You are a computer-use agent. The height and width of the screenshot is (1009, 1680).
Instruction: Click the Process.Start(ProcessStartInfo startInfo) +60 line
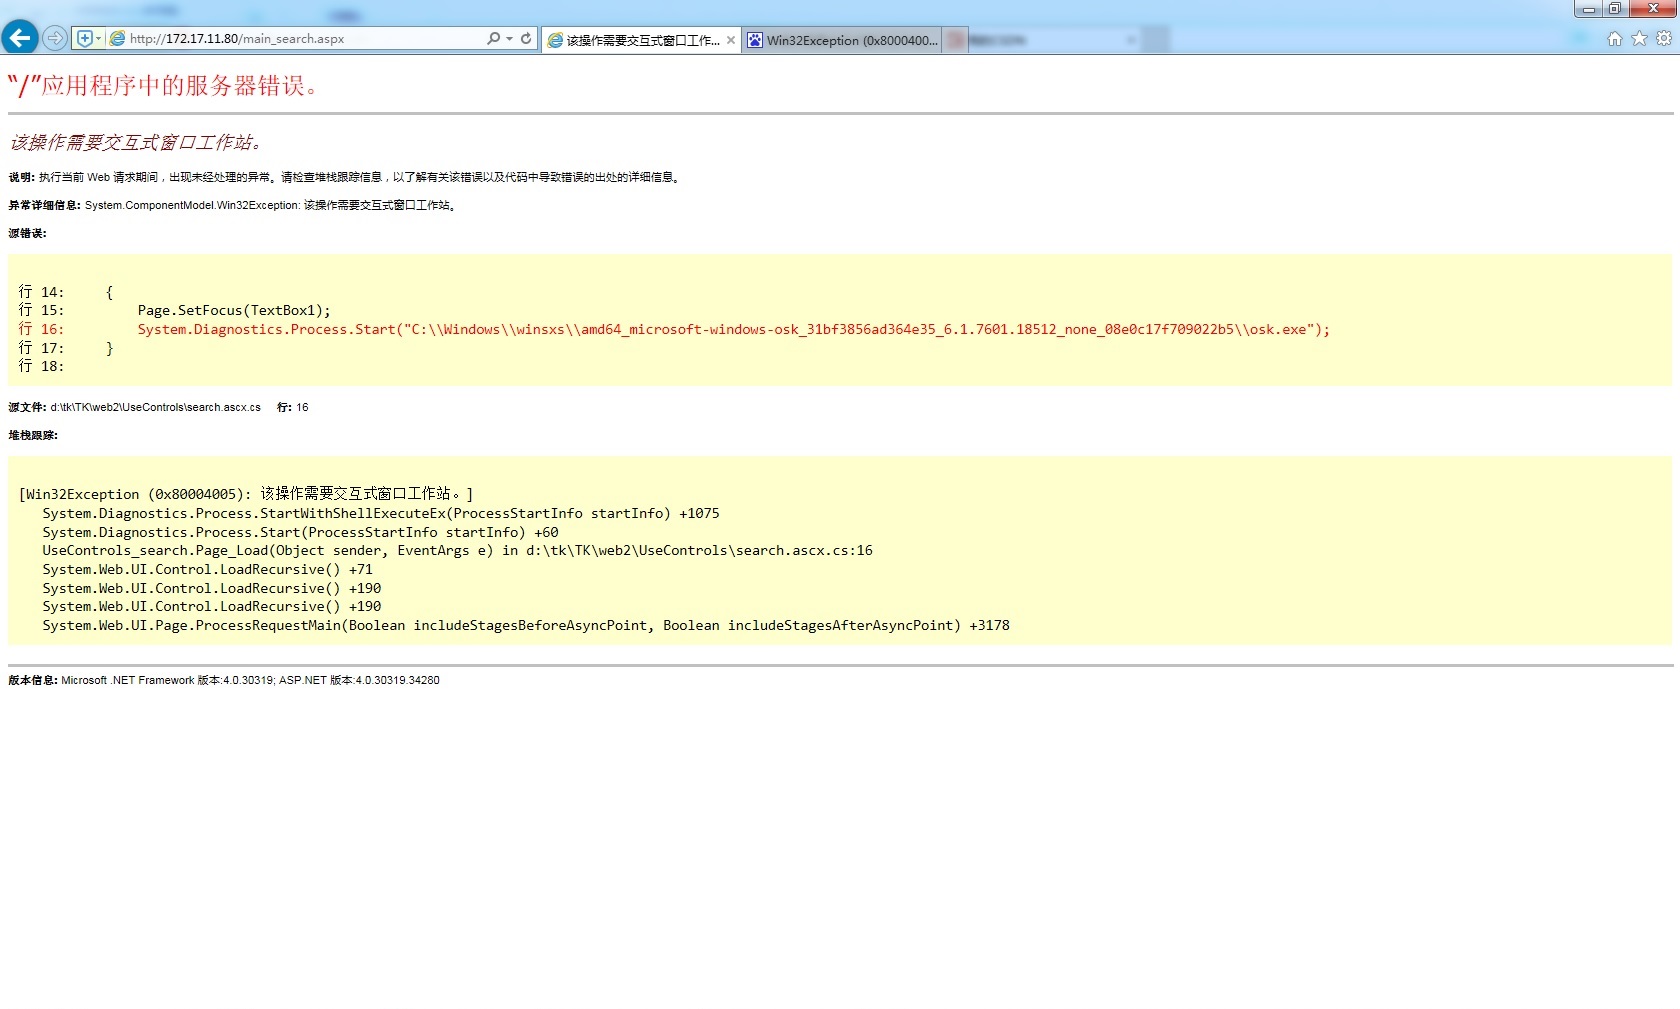[300, 532]
